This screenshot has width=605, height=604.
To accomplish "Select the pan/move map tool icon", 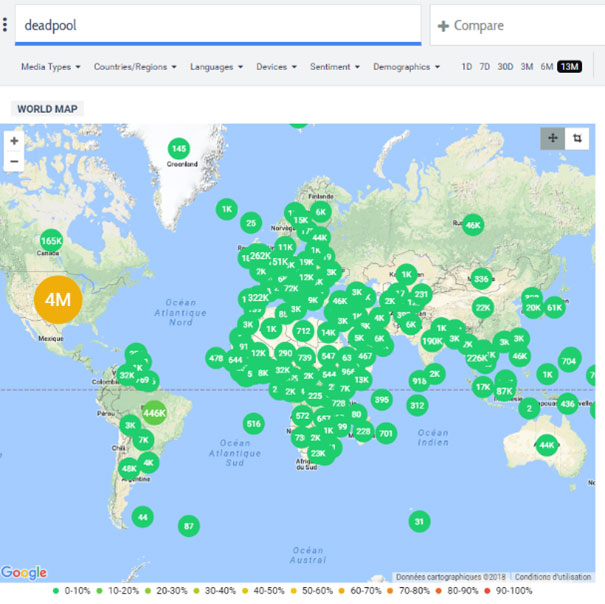I will pos(553,138).
